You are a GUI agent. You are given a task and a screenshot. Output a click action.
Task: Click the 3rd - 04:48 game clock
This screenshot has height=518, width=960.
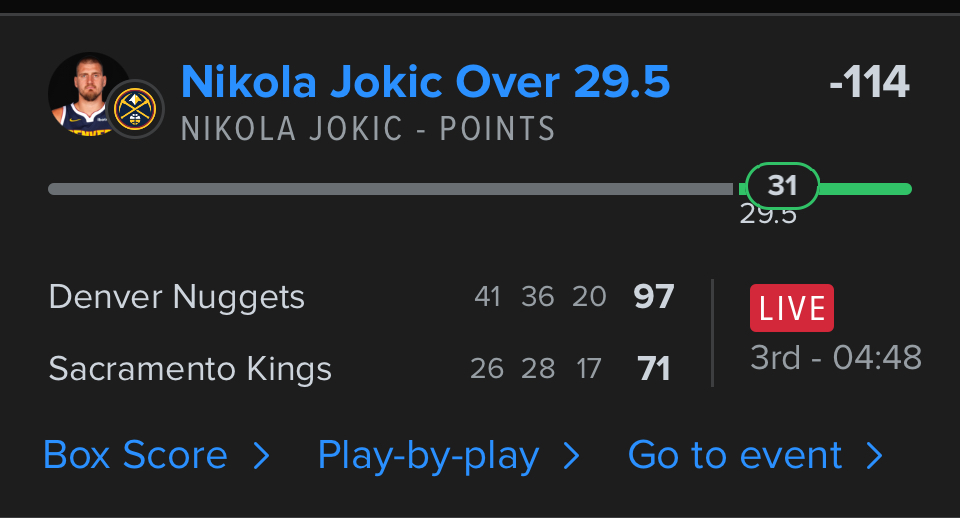pyautogui.click(x=836, y=357)
